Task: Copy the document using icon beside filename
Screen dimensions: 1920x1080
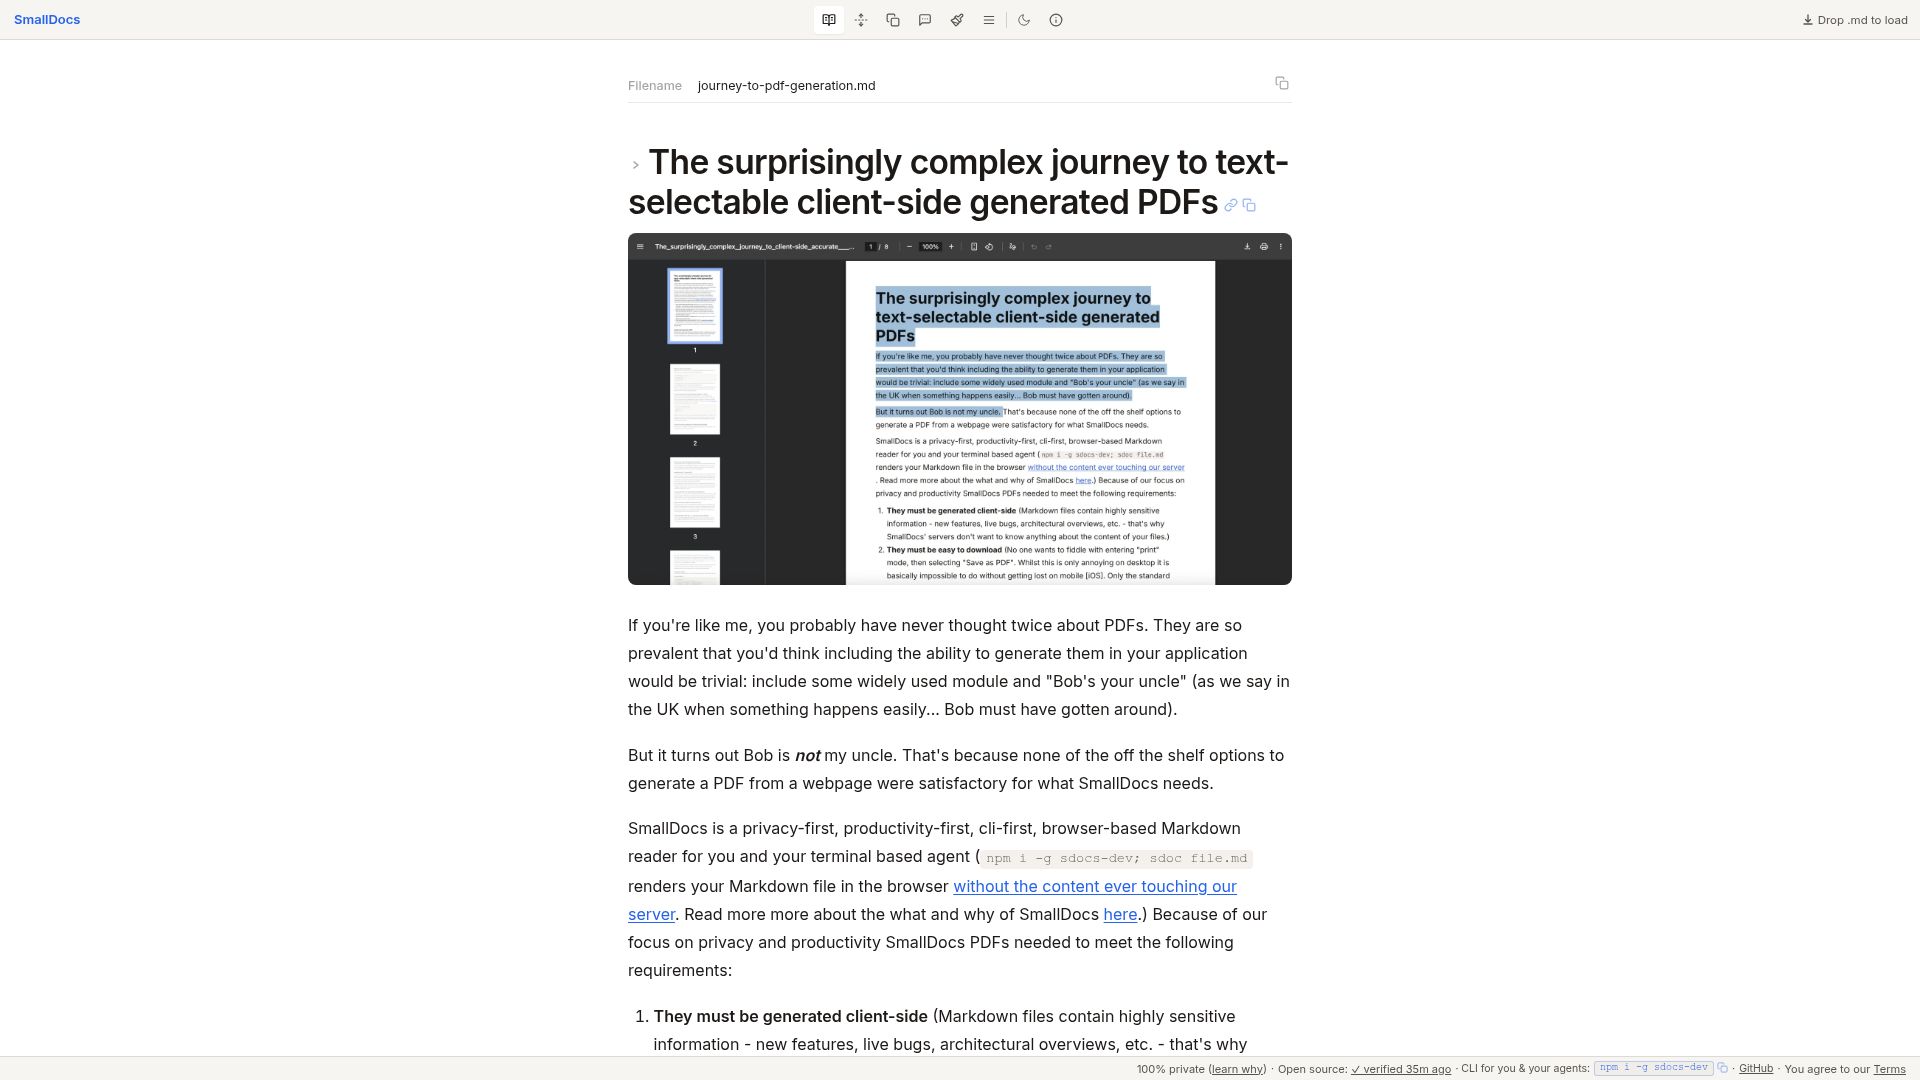Action: click(1282, 83)
